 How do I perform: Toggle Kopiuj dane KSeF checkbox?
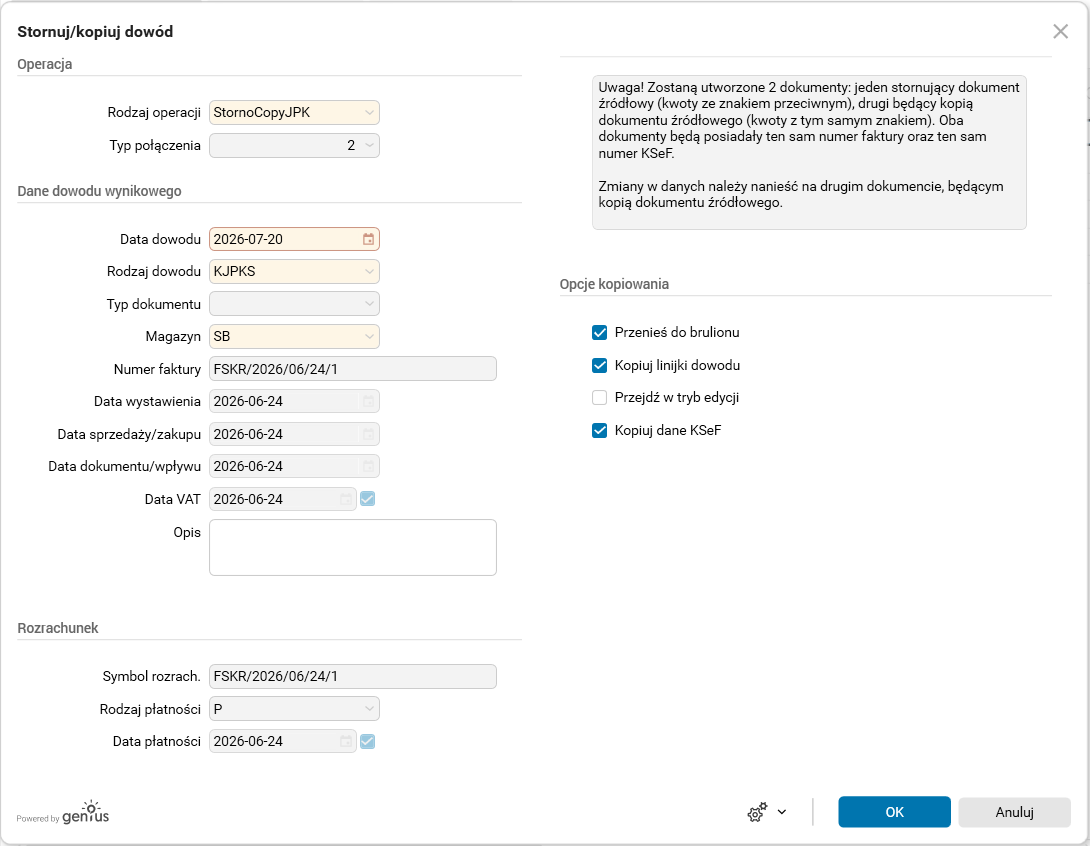(x=599, y=430)
